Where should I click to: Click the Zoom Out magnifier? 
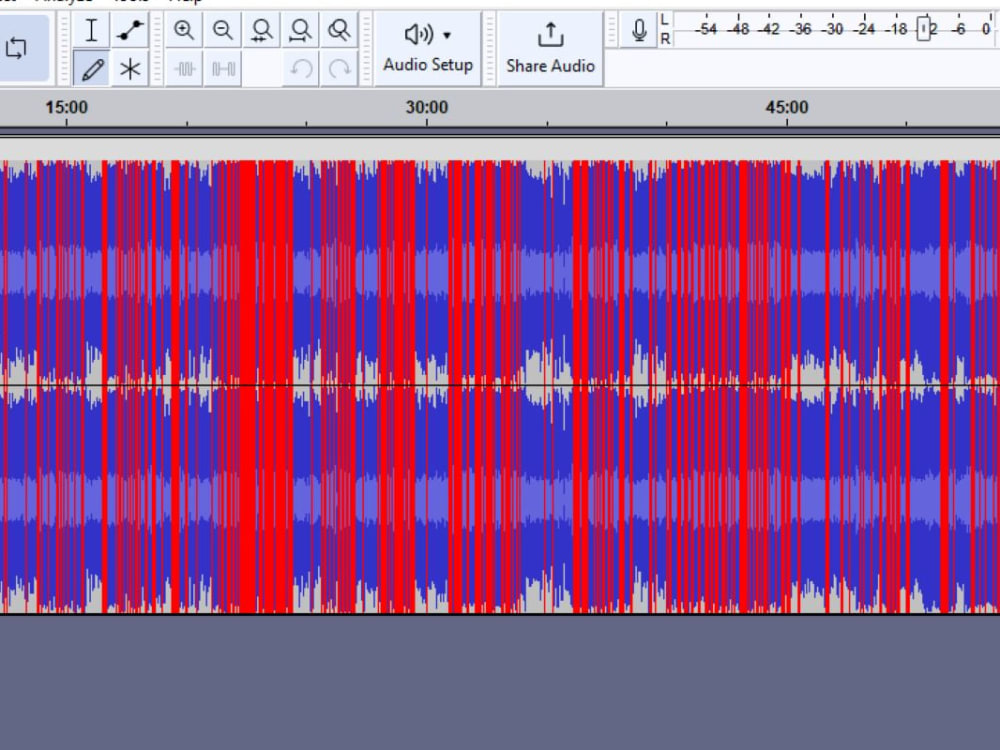(x=223, y=30)
